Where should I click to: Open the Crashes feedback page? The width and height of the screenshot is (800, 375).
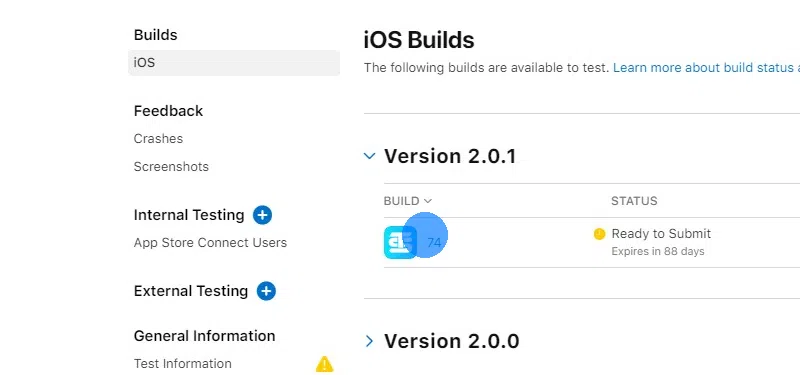[x=158, y=139]
